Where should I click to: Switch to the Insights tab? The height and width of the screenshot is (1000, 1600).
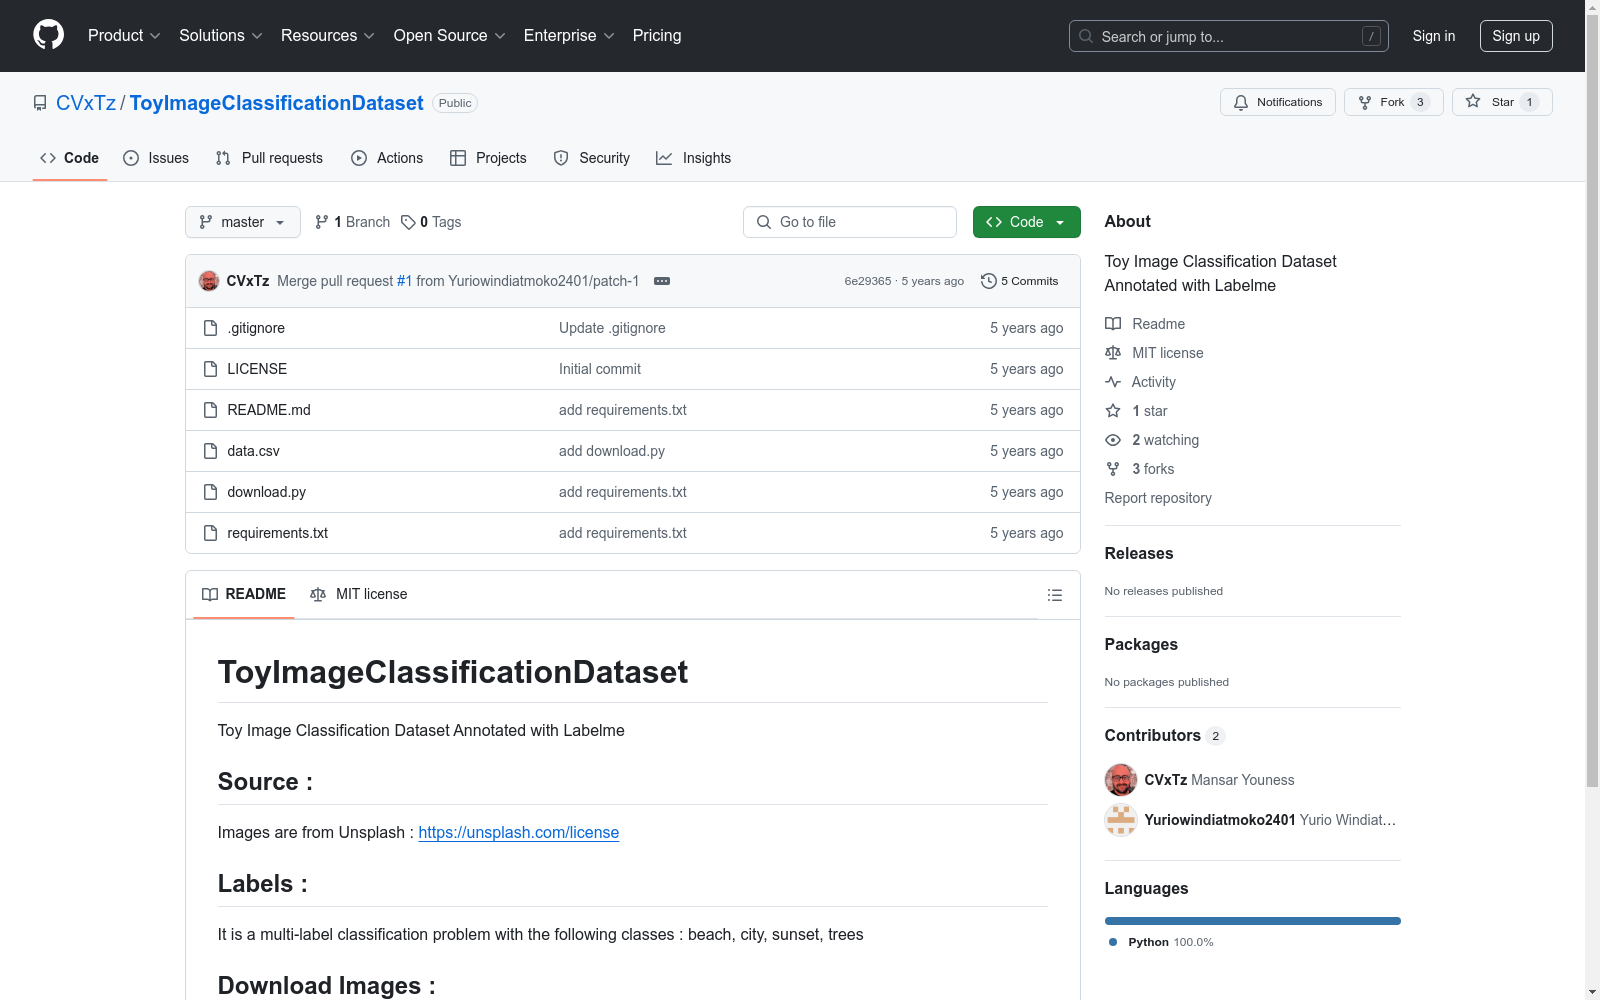[x=694, y=158]
